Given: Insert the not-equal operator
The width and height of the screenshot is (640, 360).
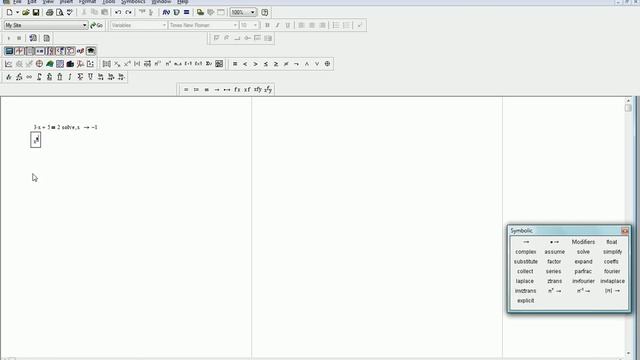Looking at the screenshot, I should click(286, 64).
